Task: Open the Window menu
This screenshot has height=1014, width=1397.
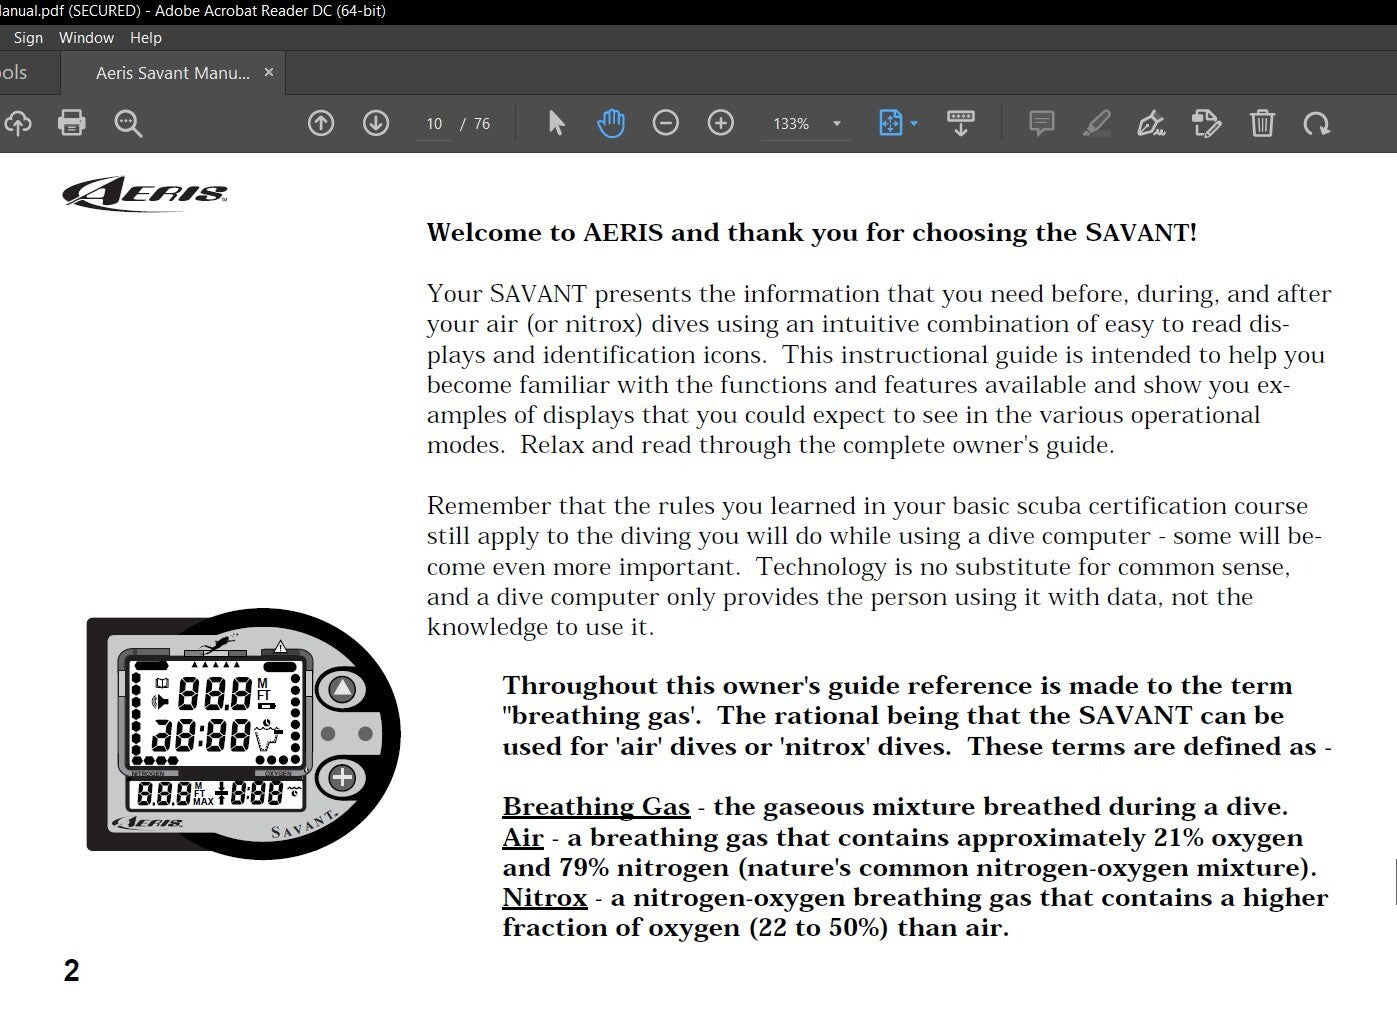Action: click(x=86, y=38)
